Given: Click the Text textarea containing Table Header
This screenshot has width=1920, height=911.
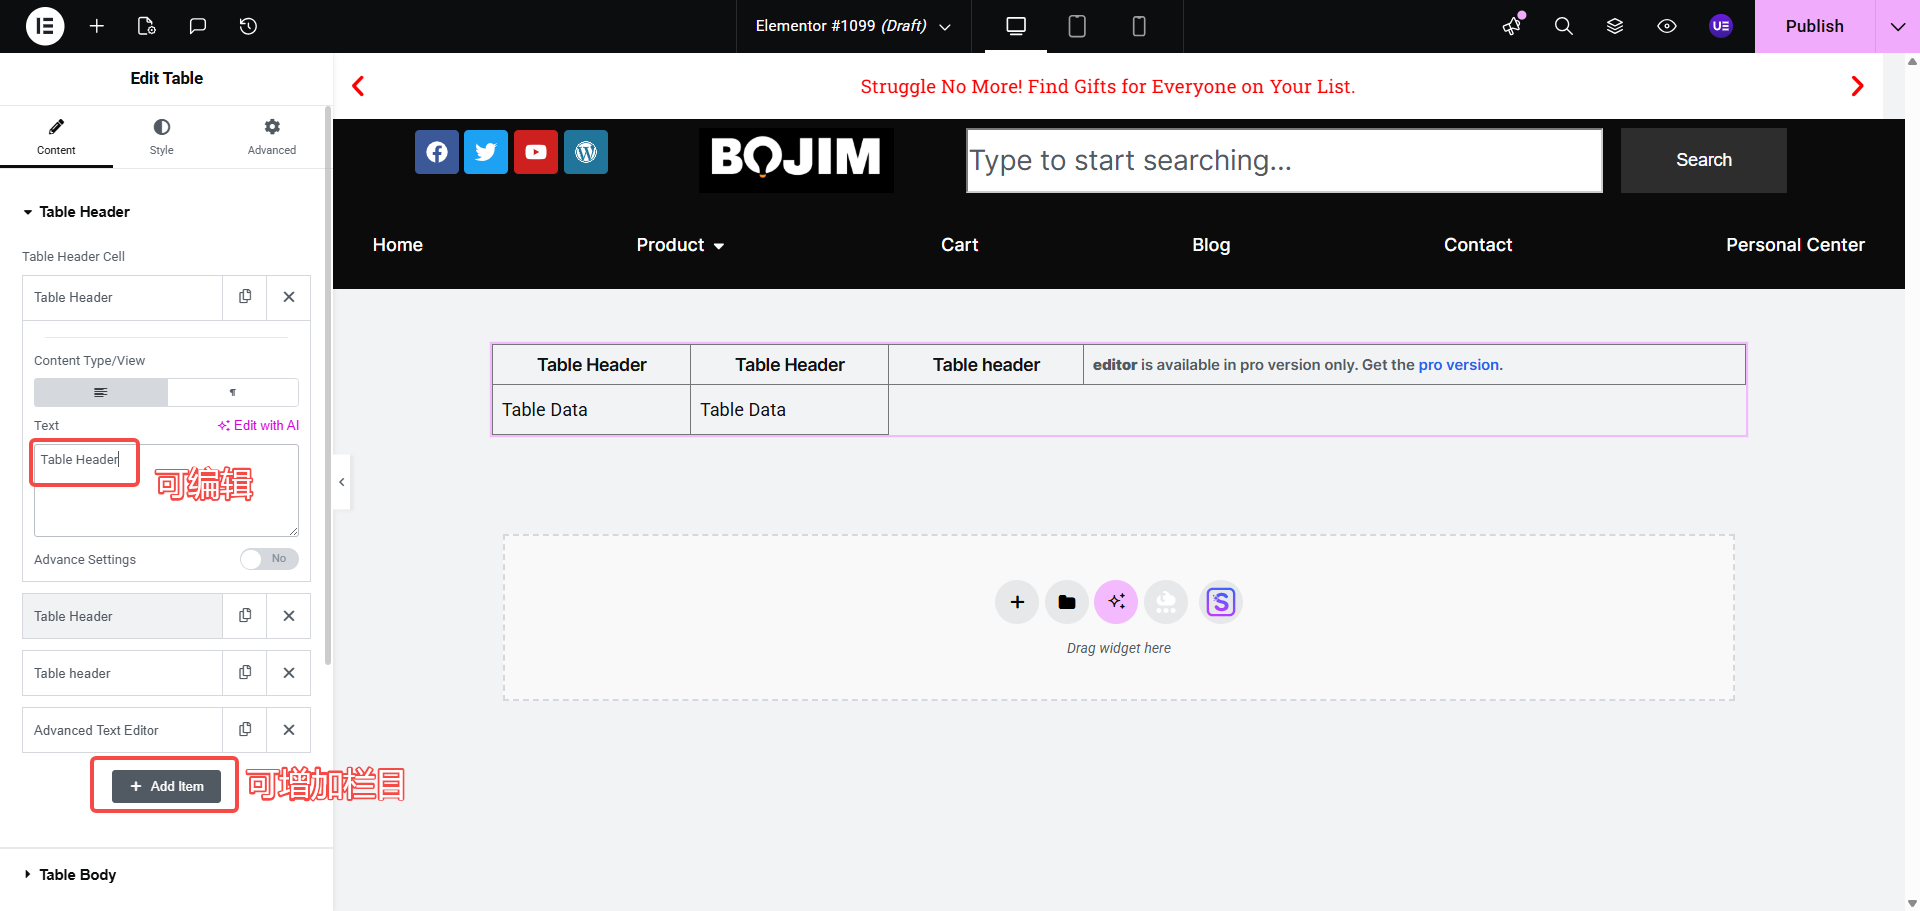Looking at the screenshot, I should coord(166,490).
